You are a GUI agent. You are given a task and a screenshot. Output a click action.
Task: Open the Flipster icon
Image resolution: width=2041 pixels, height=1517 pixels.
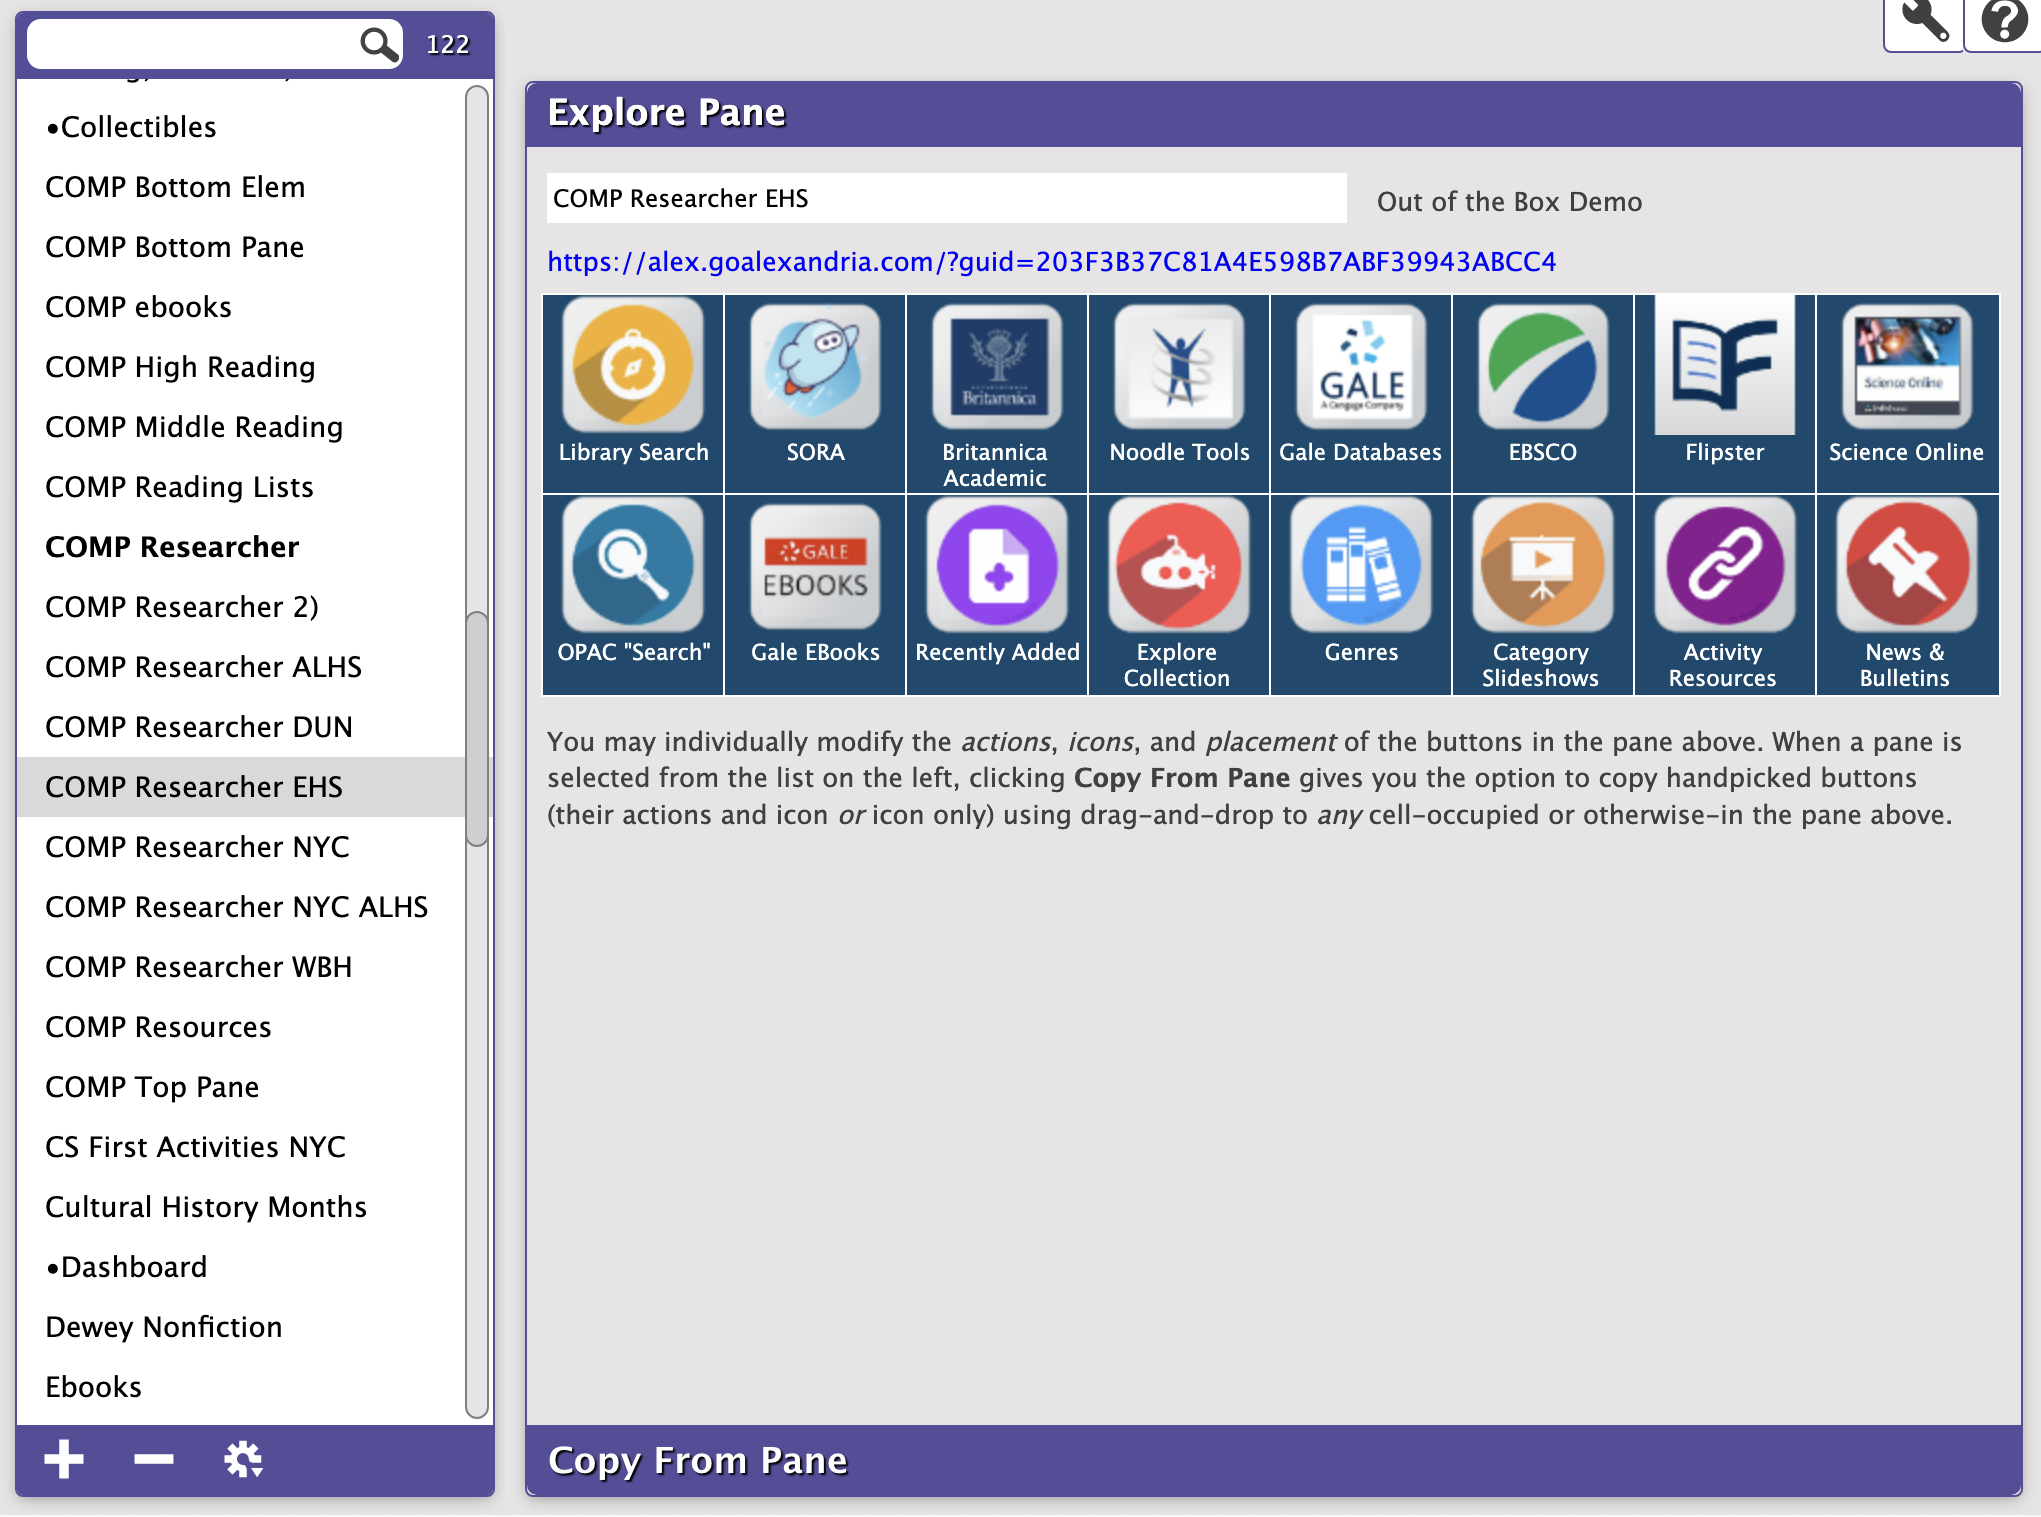click(1725, 365)
